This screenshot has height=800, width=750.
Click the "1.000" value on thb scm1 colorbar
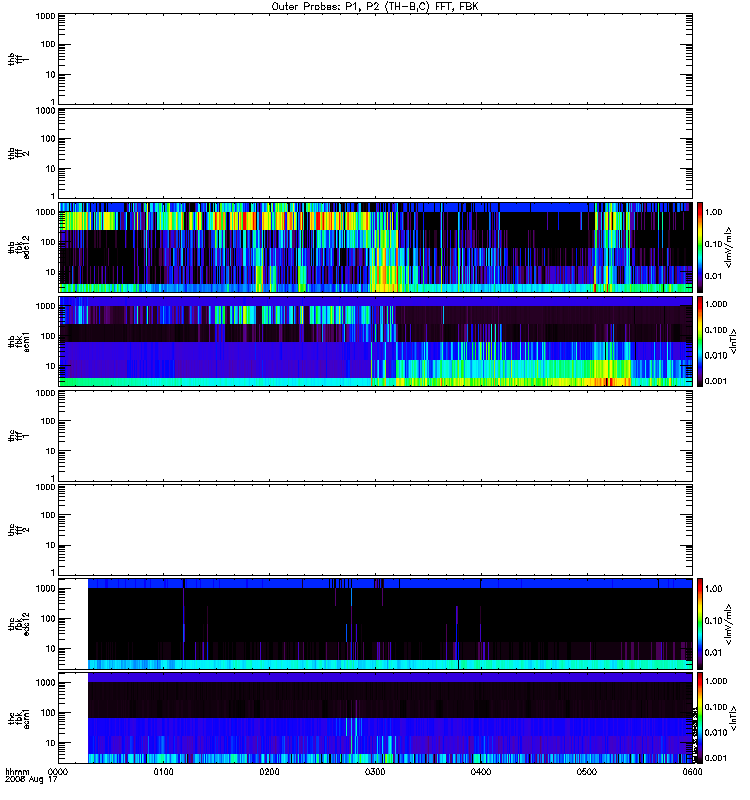[x=716, y=304]
